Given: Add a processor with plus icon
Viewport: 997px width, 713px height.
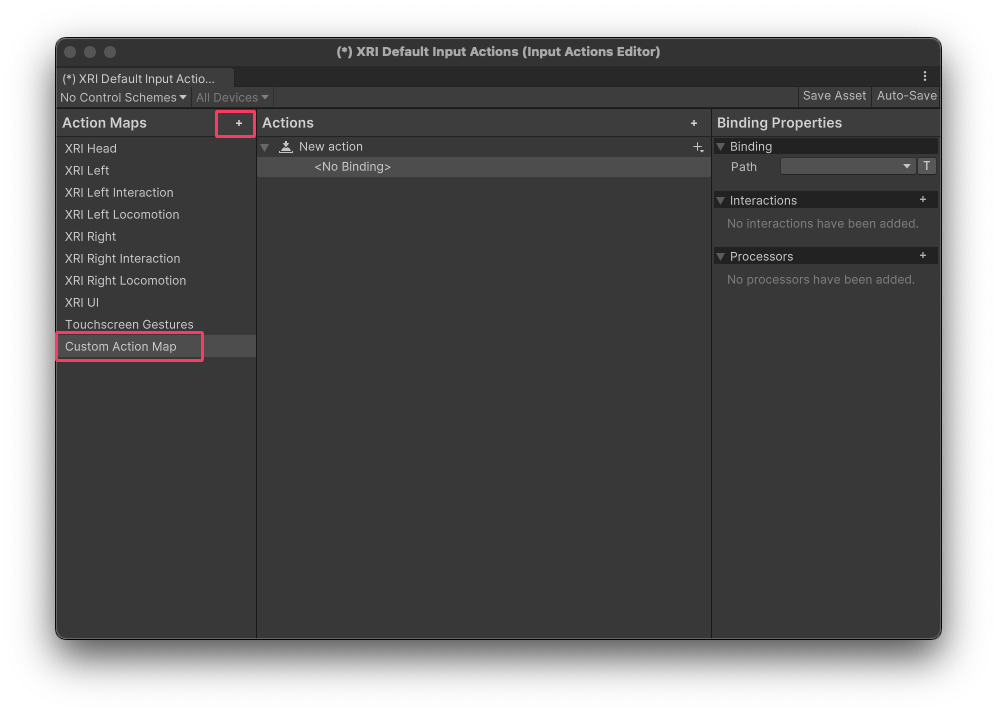Looking at the screenshot, I should pyautogui.click(x=923, y=256).
